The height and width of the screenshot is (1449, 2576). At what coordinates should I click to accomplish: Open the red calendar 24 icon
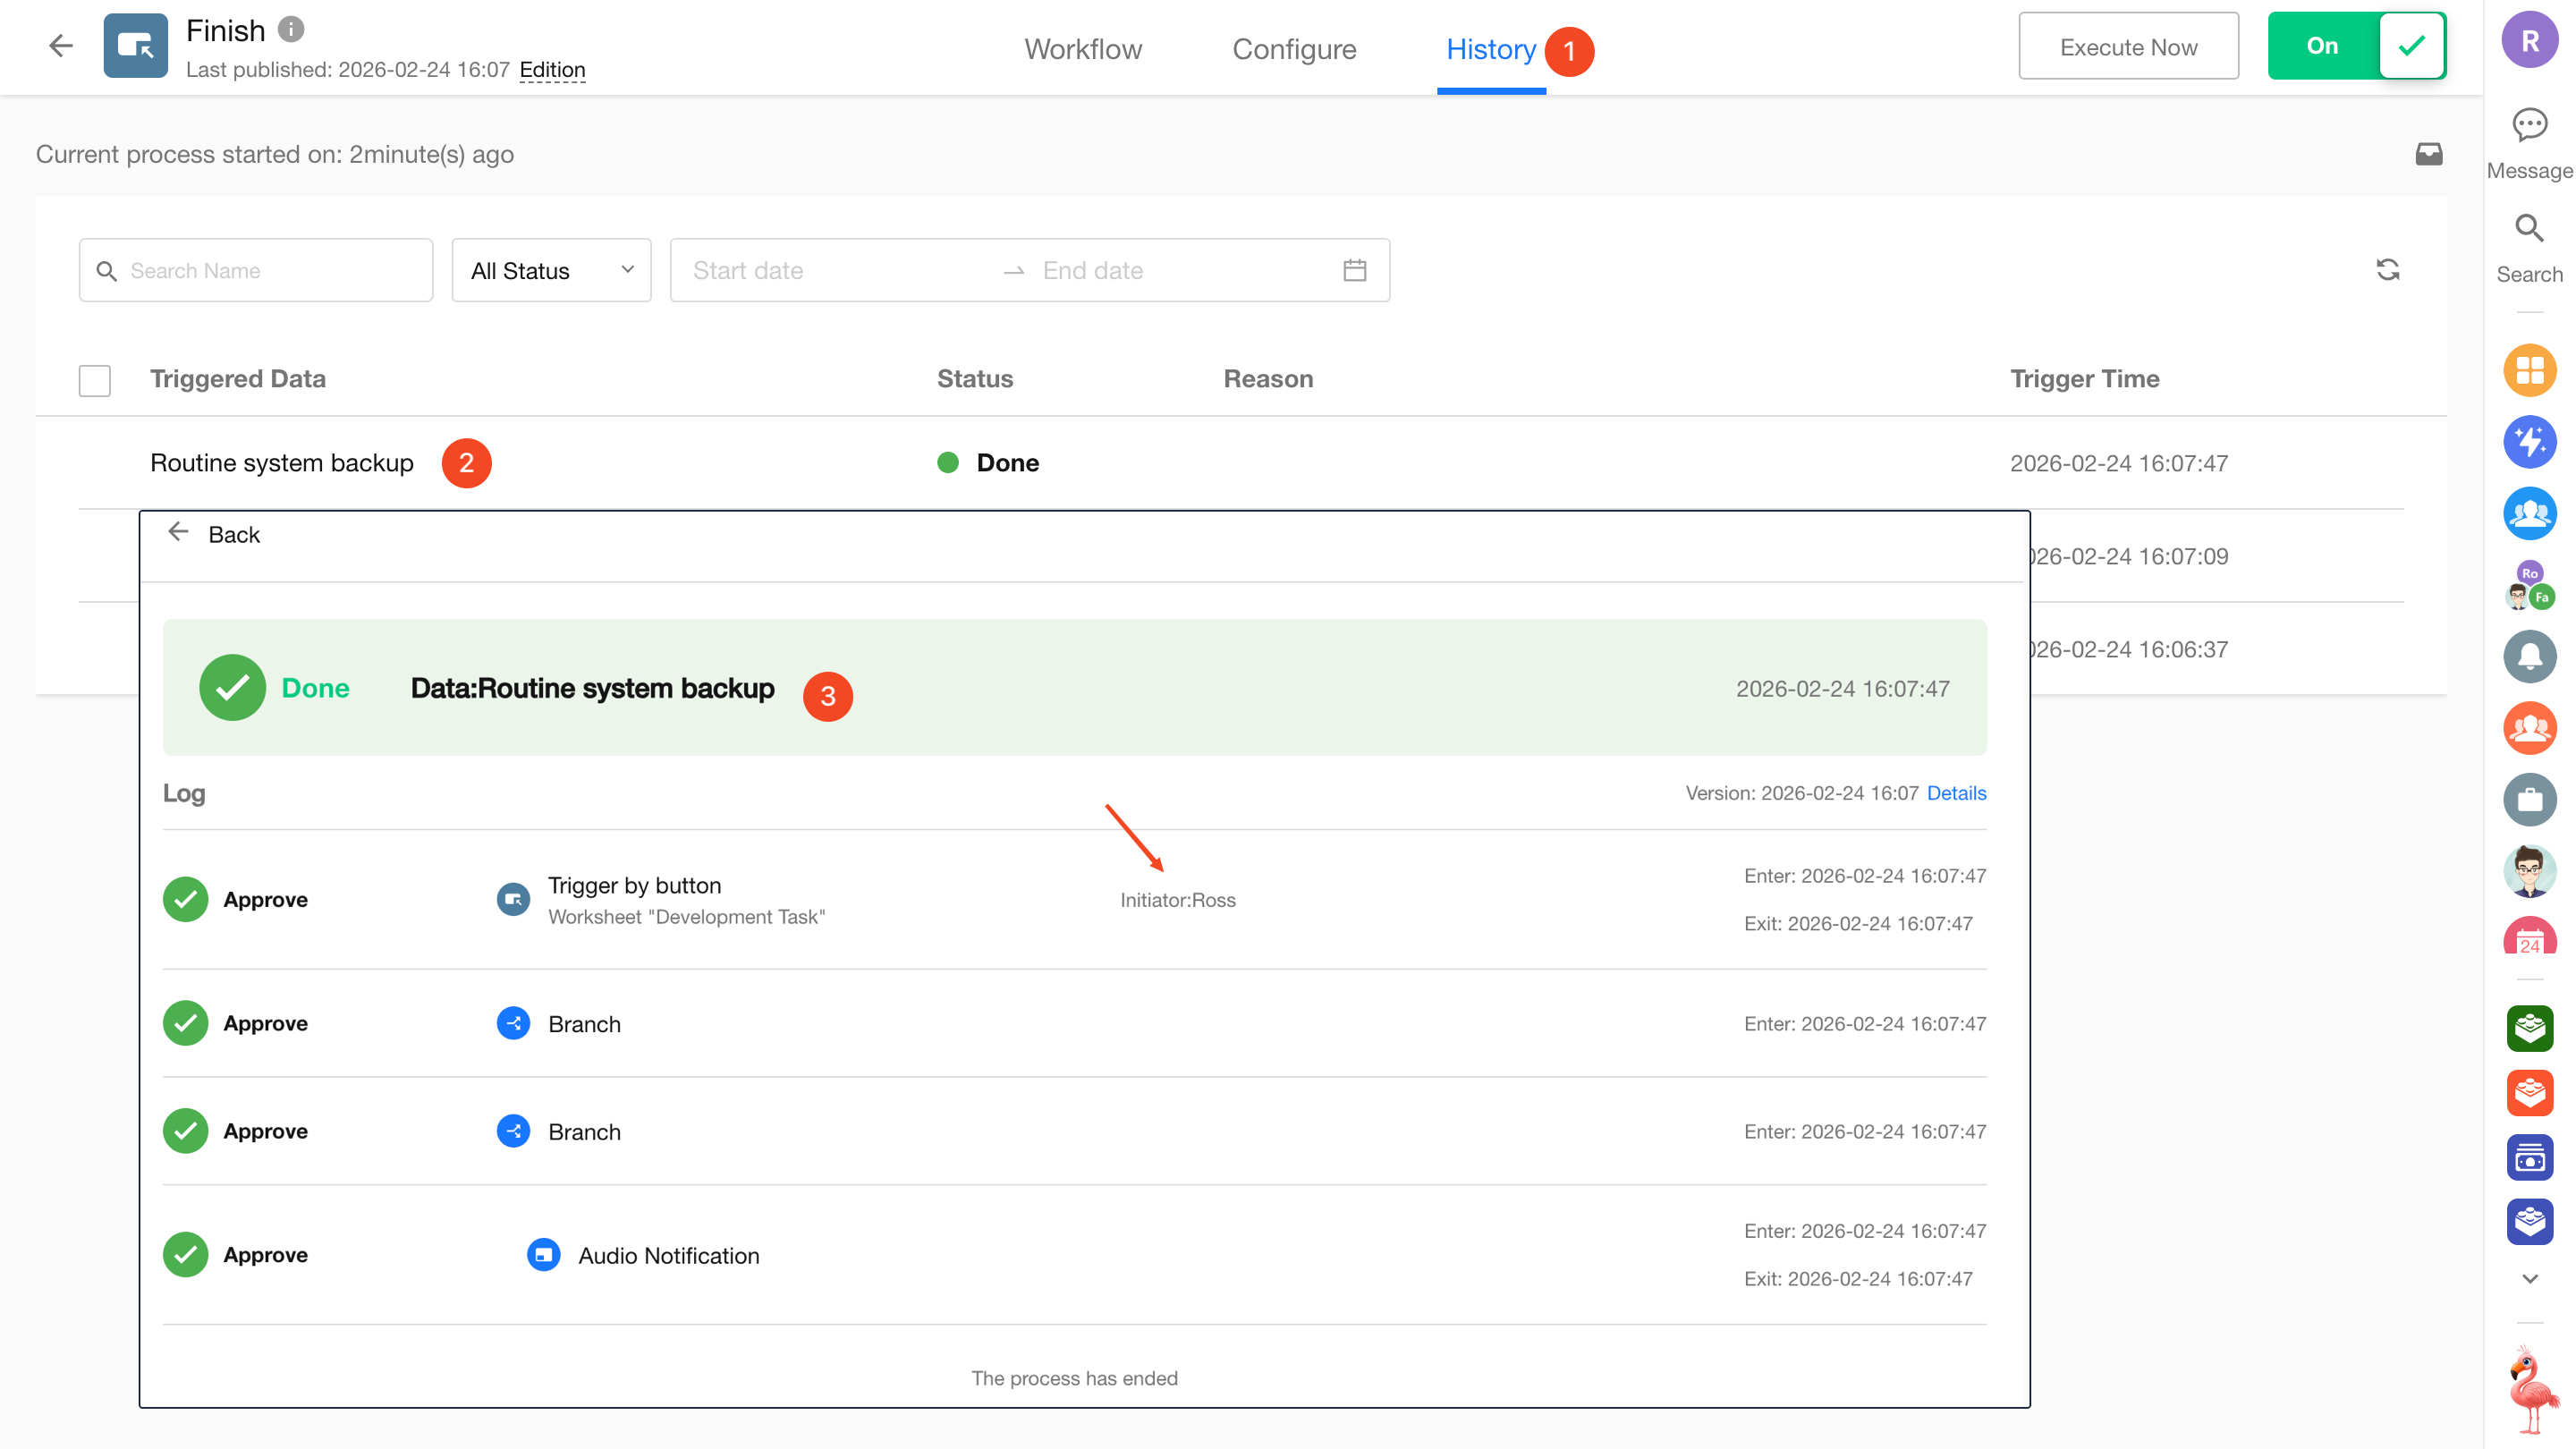pyautogui.click(x=2529, y=938)
